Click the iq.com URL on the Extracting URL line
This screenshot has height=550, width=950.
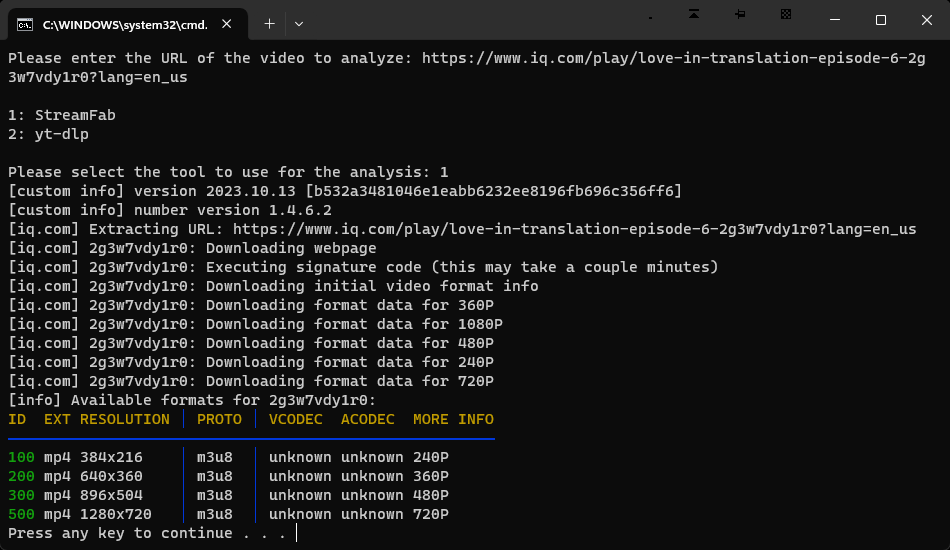coord(574,229)
